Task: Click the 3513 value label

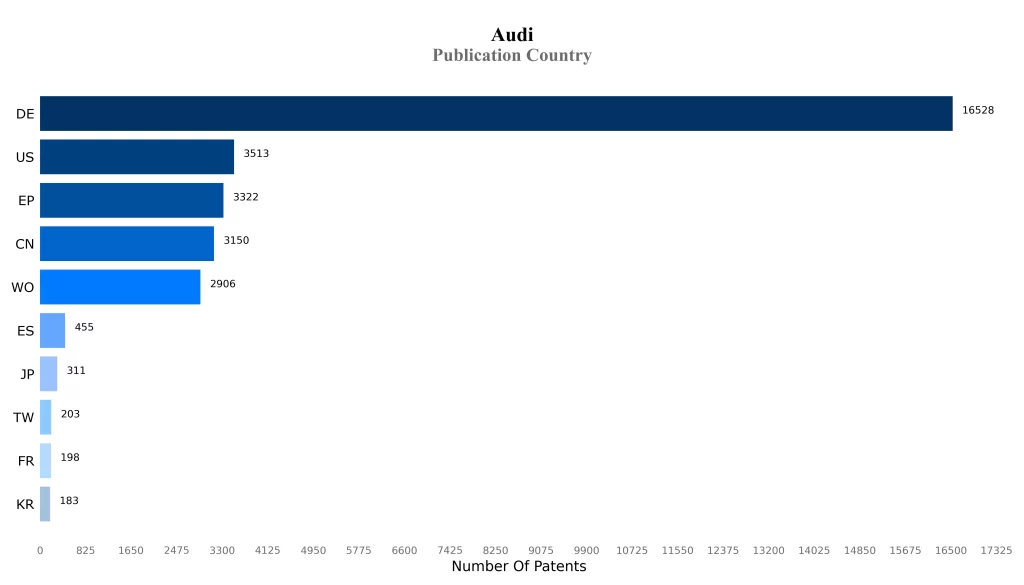Action: click(256, 154)
